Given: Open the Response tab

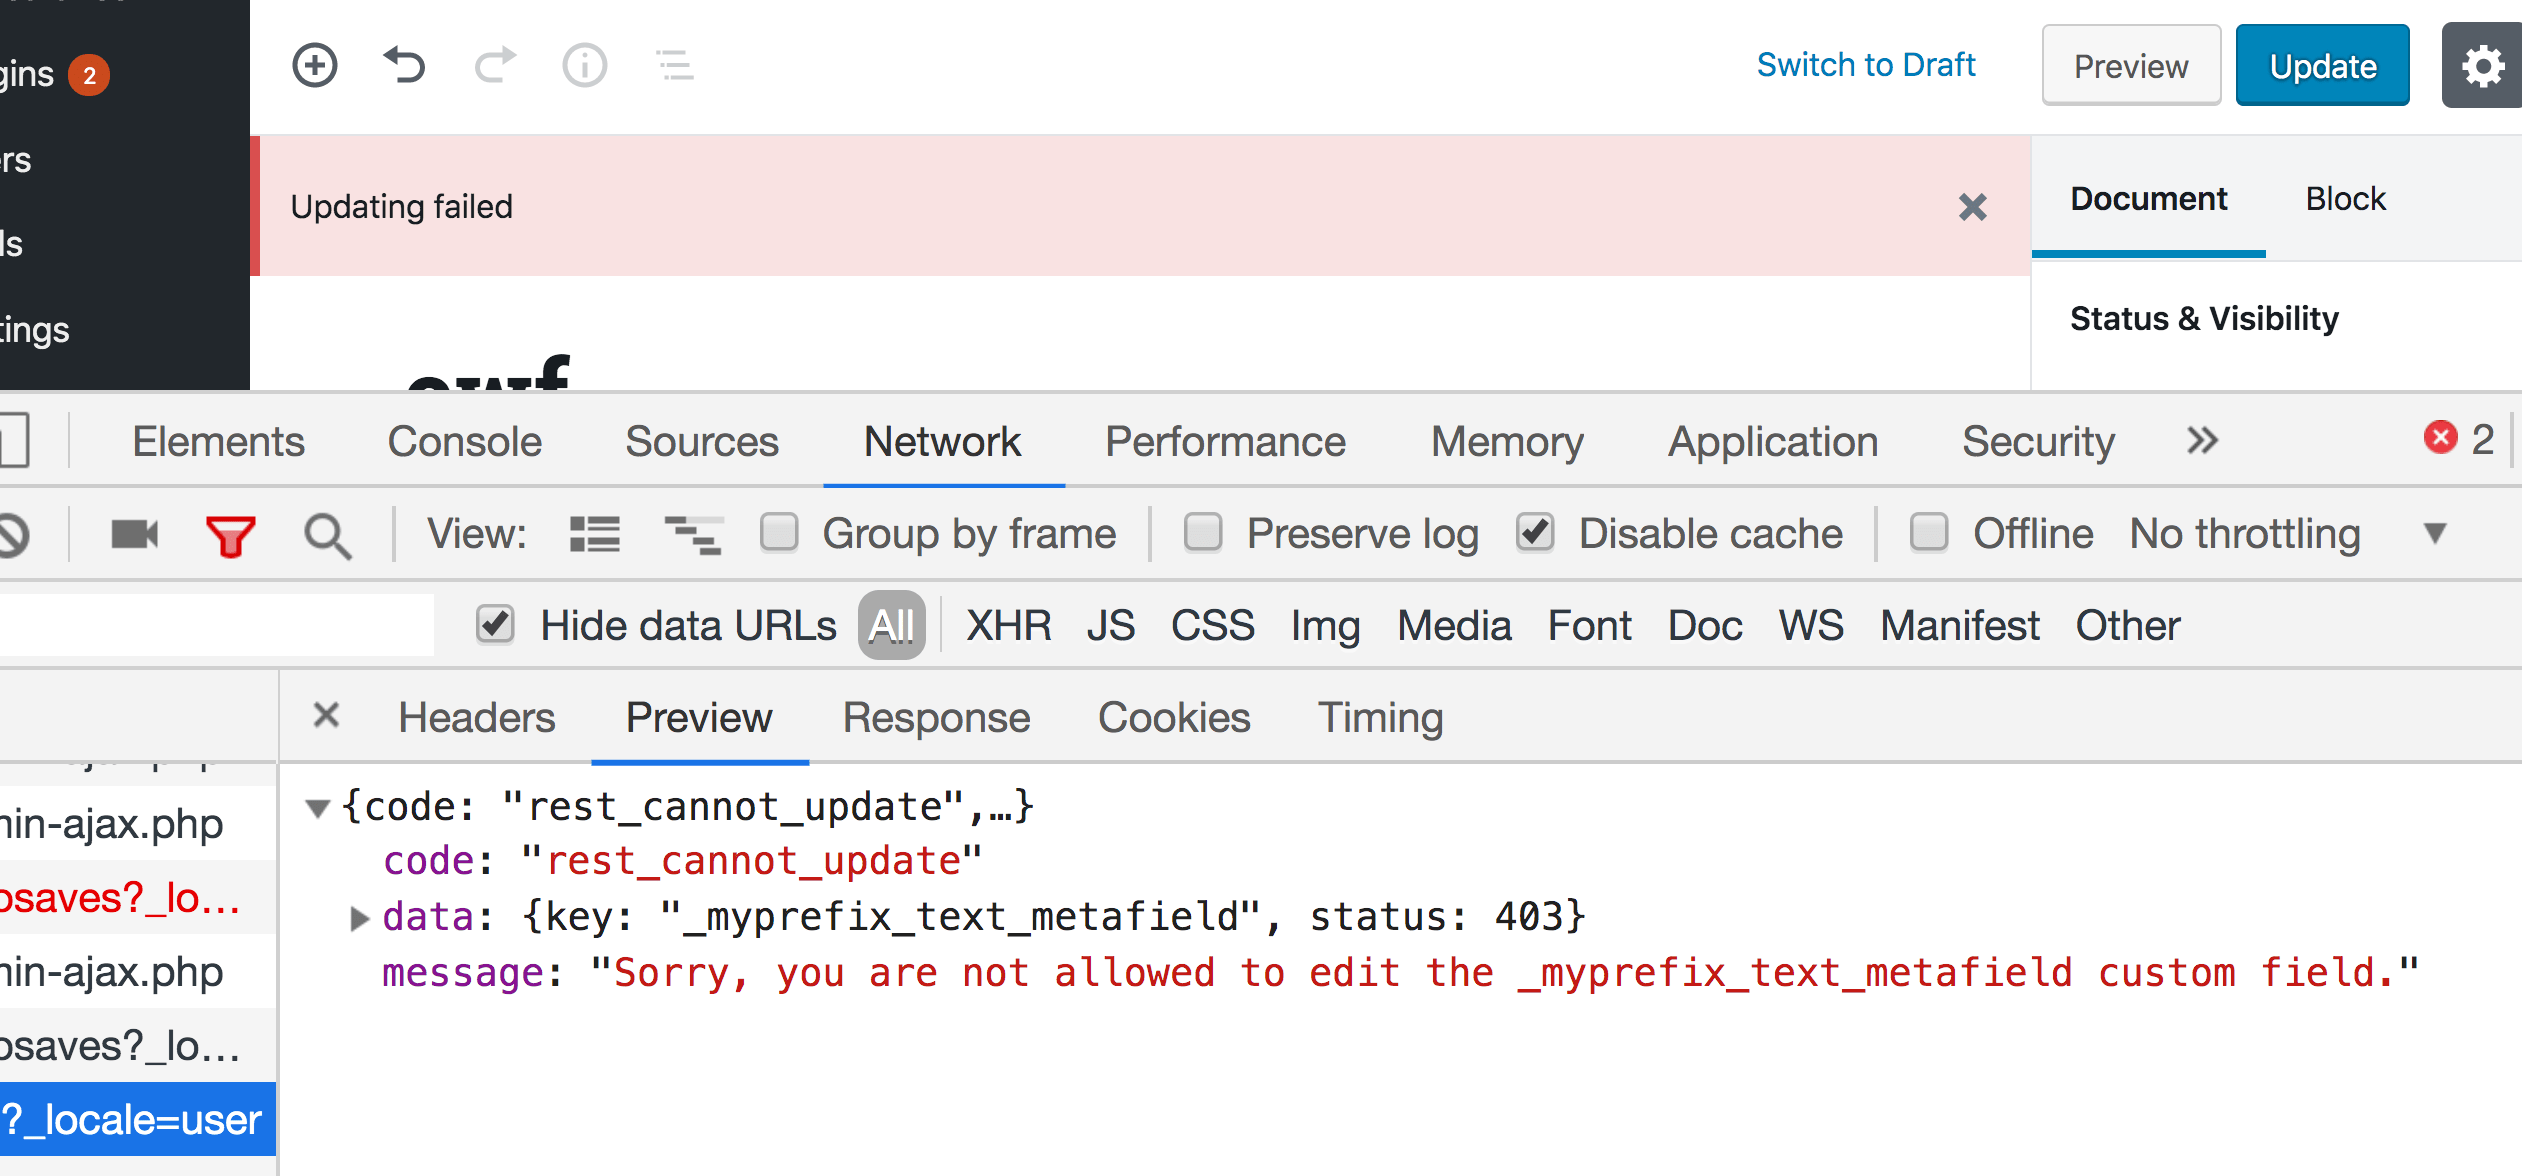Looking at the screenshot, I should 936,718.
